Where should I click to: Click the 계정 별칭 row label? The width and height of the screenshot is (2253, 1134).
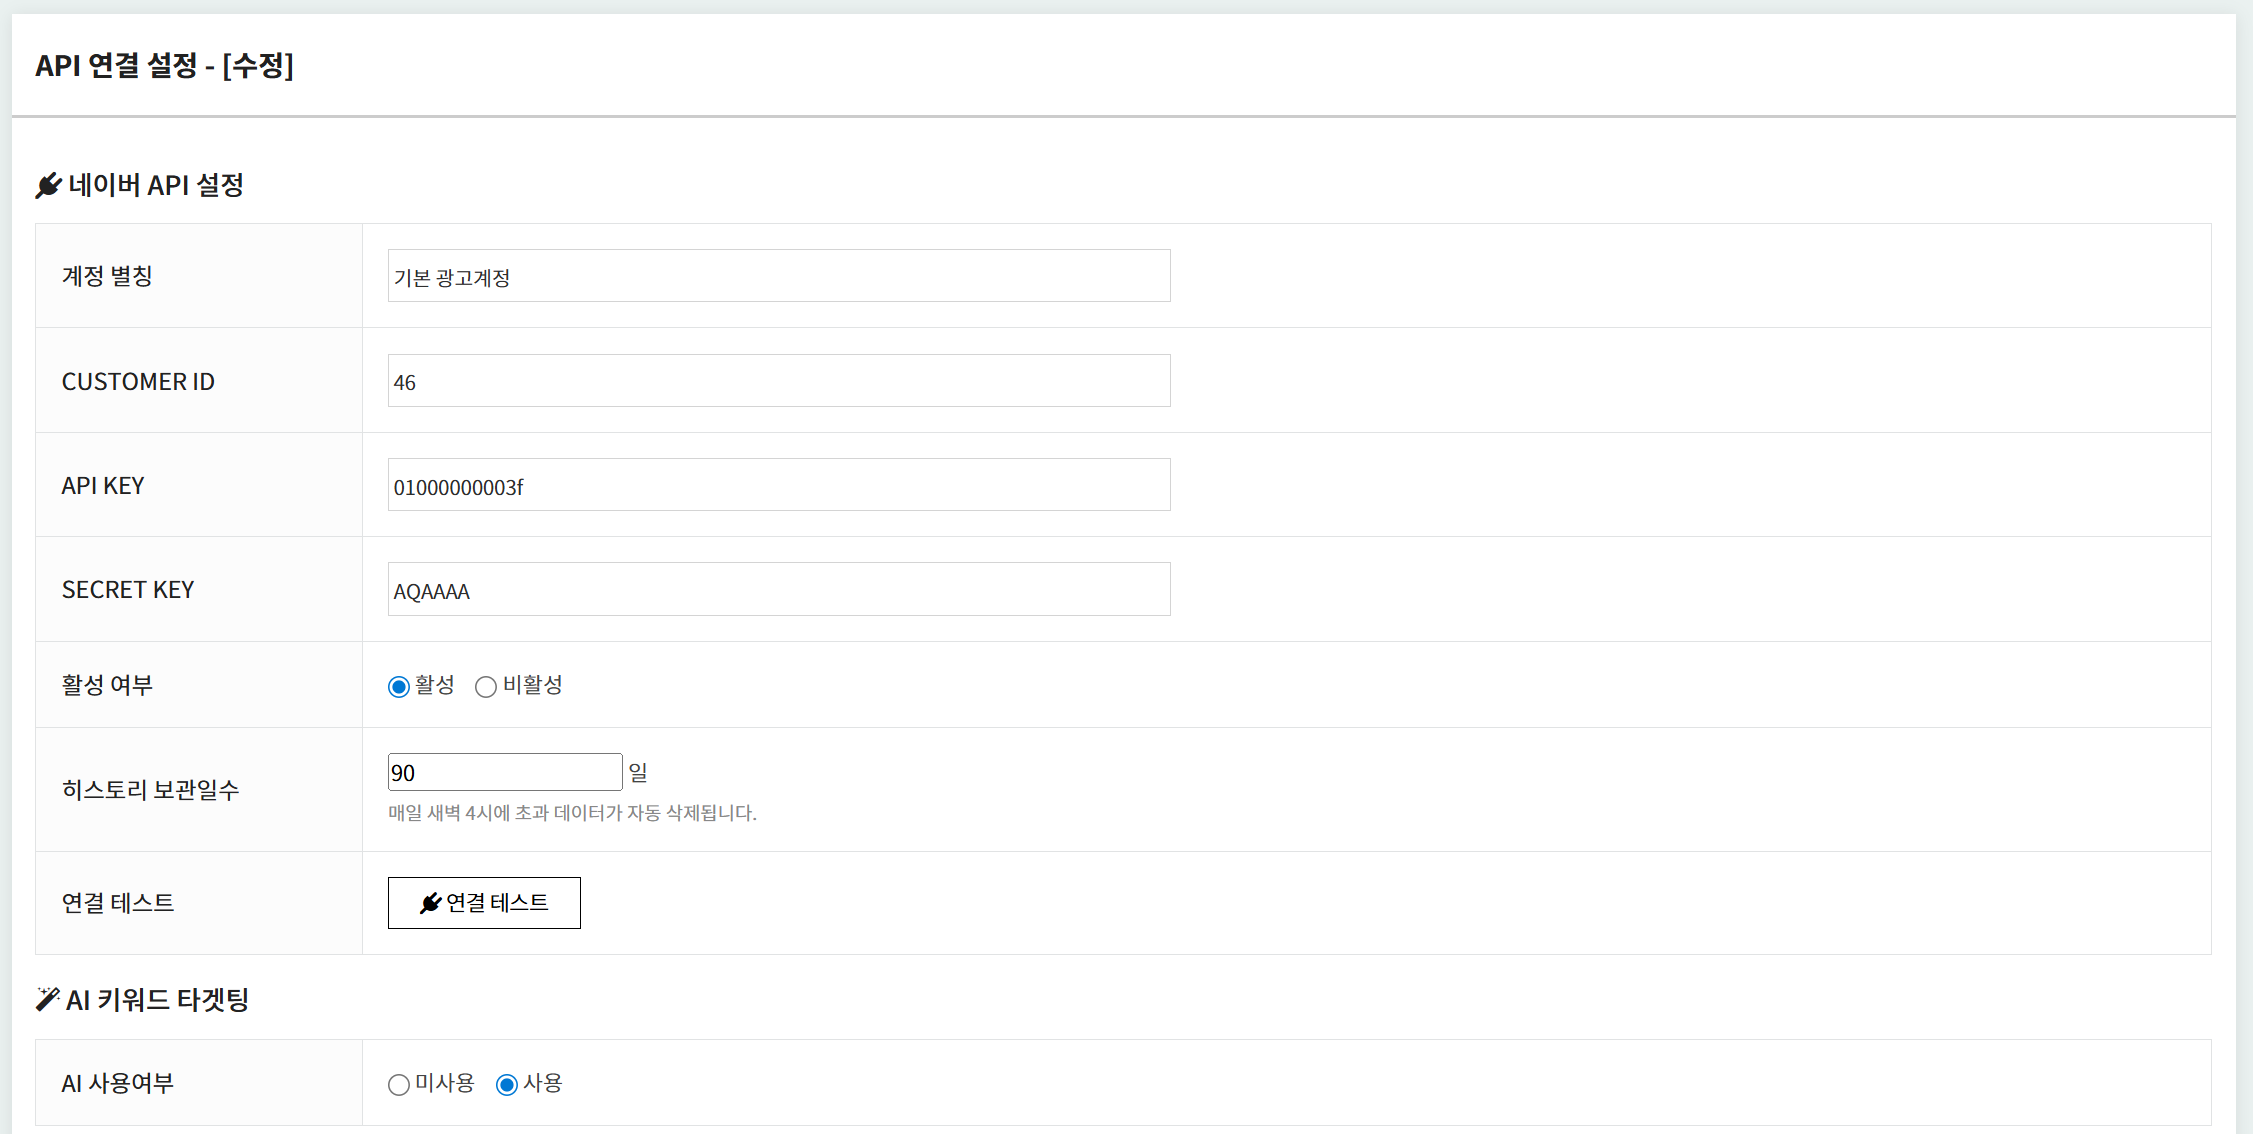[107, 276]
